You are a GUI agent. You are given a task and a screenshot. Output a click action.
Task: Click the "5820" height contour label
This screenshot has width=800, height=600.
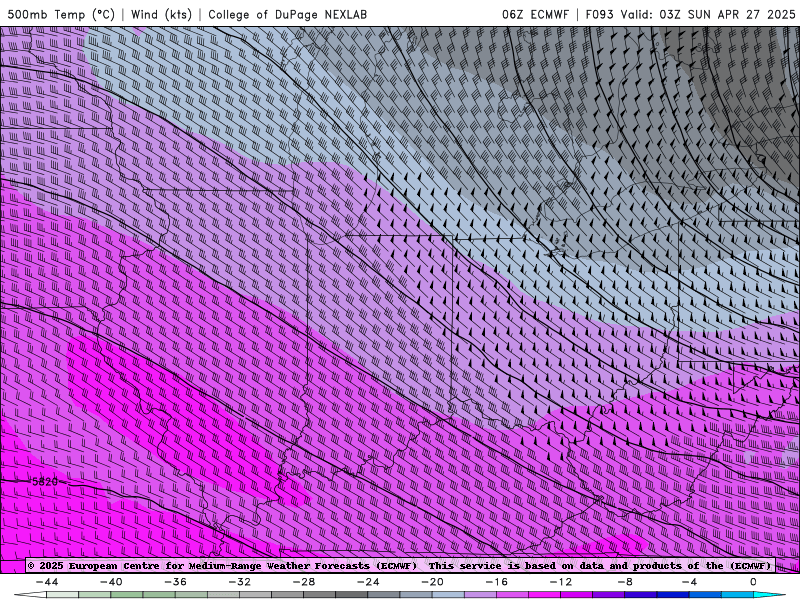pyautogui.click(x=44, y=482)
